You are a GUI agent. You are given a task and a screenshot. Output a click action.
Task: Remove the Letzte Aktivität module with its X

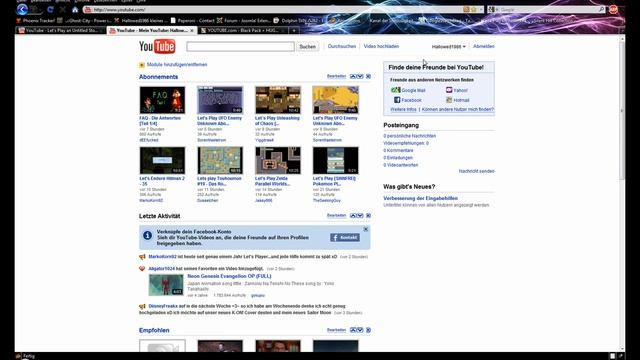coord(368,216)
